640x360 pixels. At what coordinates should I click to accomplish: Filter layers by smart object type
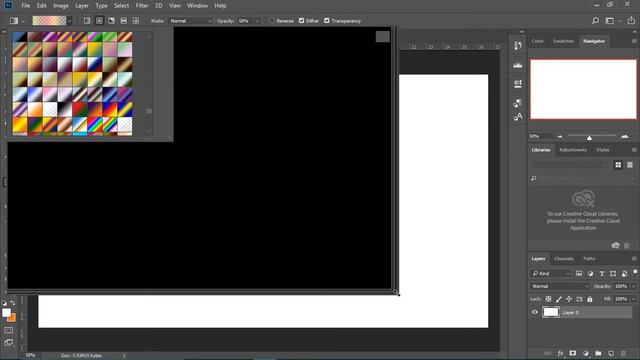624,273
